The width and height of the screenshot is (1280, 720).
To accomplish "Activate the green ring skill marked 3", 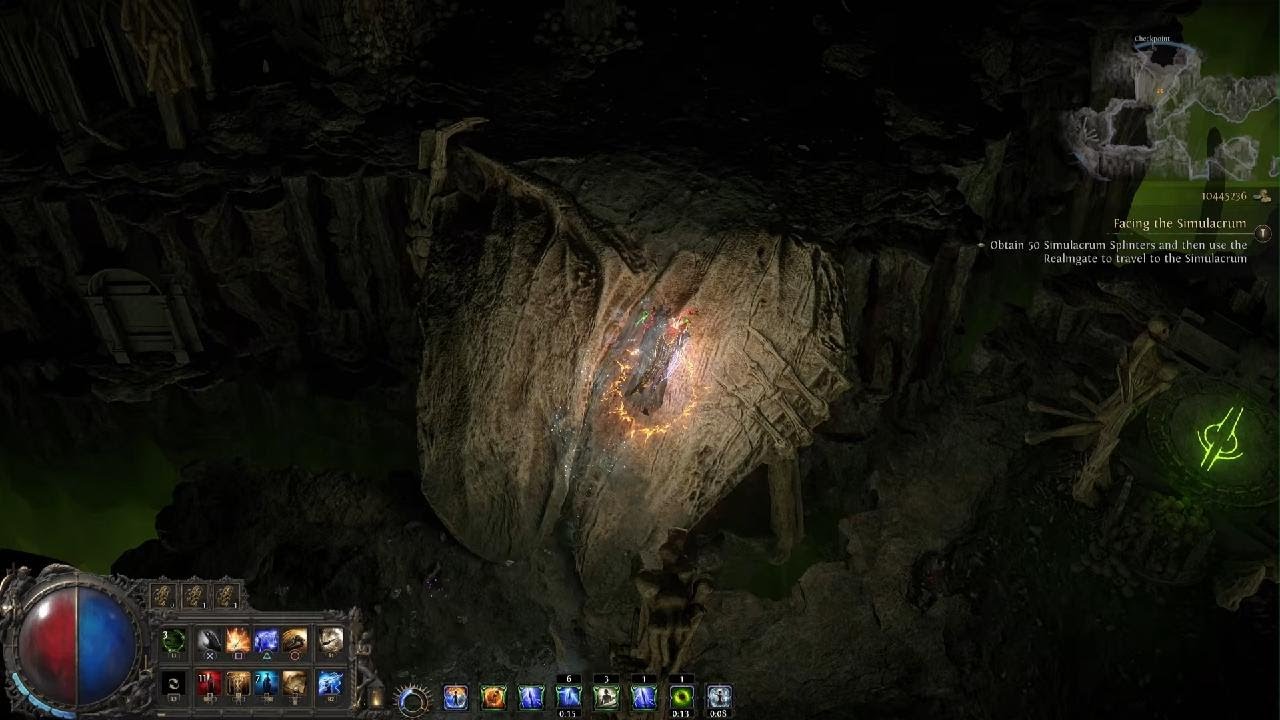I will (x=174, y=640).
